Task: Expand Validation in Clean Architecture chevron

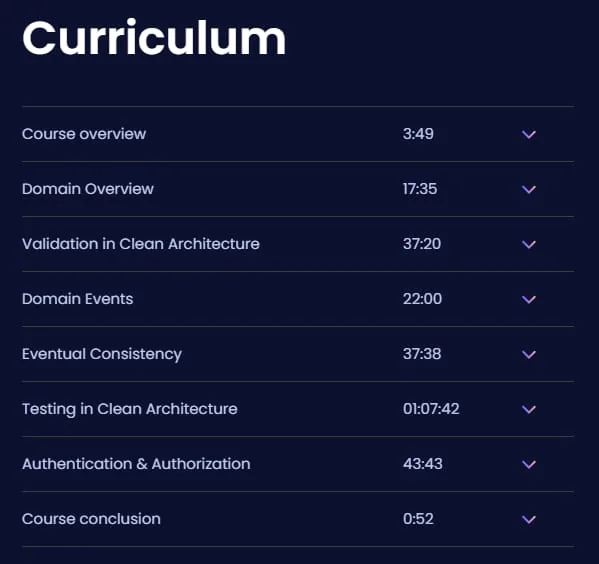Action: click(x=529, y=245)
